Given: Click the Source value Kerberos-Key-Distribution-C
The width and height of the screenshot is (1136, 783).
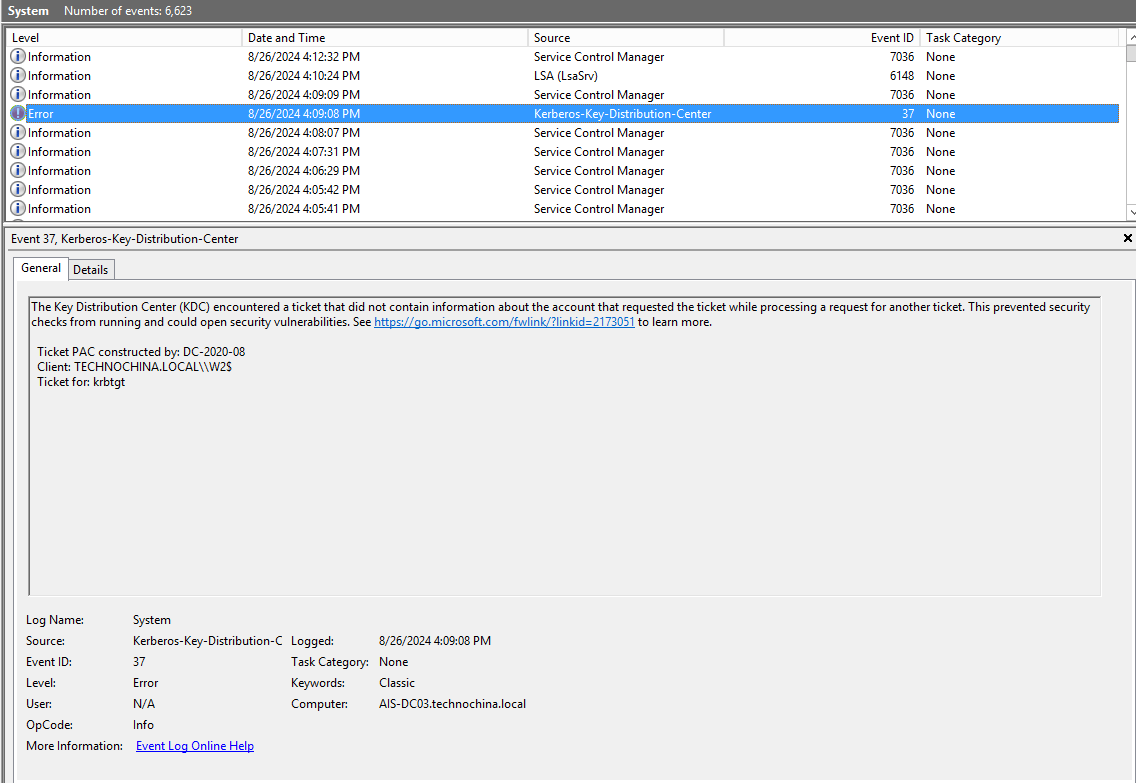Looking at the screenshot, I should [x=207, y=641].
